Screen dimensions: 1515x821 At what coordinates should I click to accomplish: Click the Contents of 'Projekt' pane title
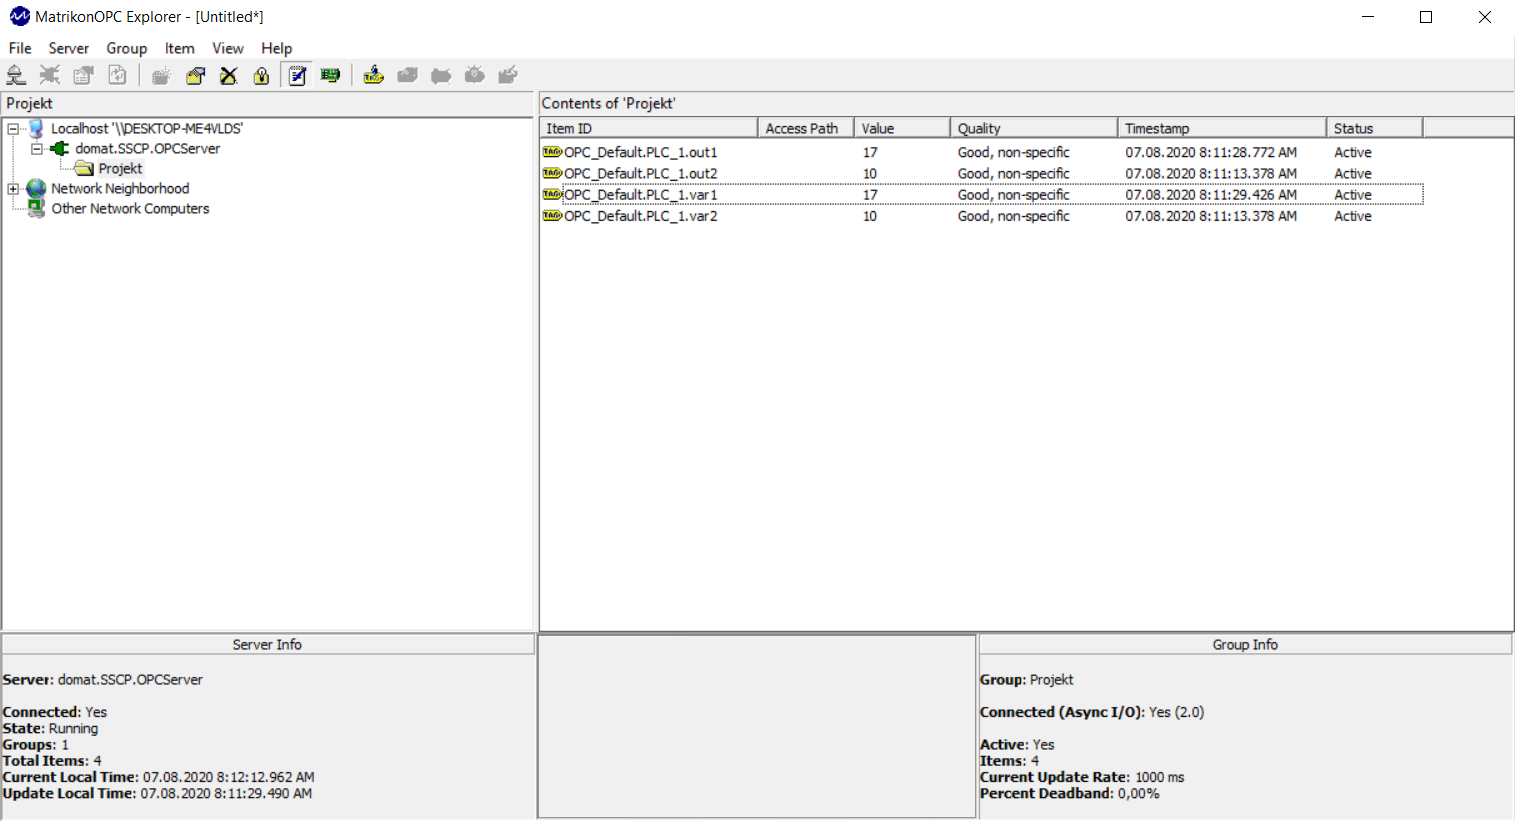point(608,103)
